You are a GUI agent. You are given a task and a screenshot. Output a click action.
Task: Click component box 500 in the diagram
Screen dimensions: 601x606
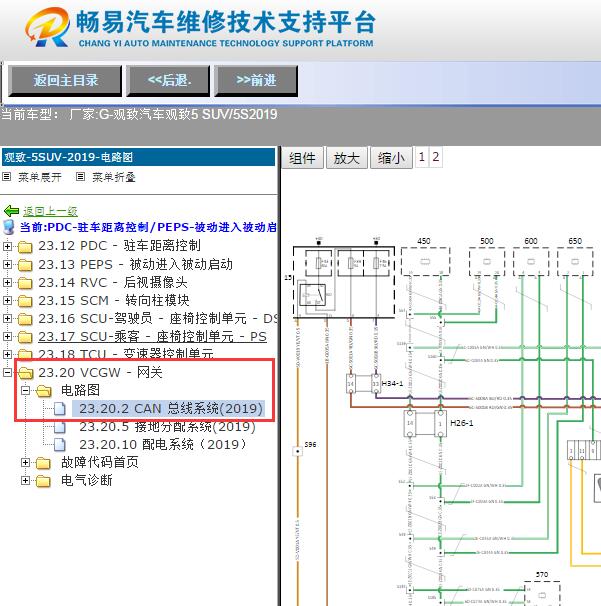(x=487, y=262)
